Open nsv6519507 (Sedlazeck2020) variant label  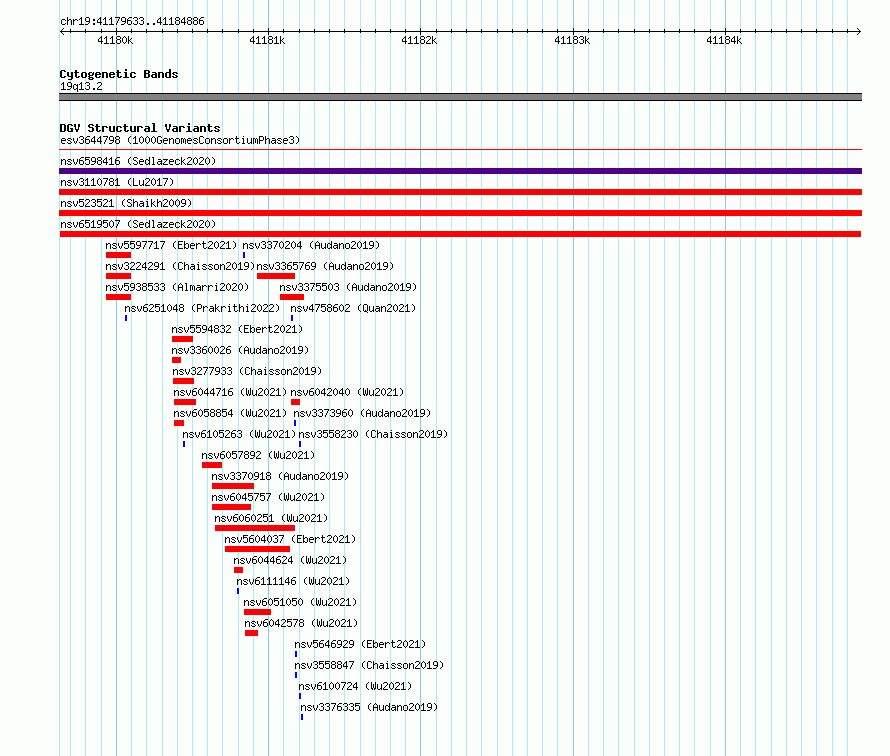coord(138,224)
